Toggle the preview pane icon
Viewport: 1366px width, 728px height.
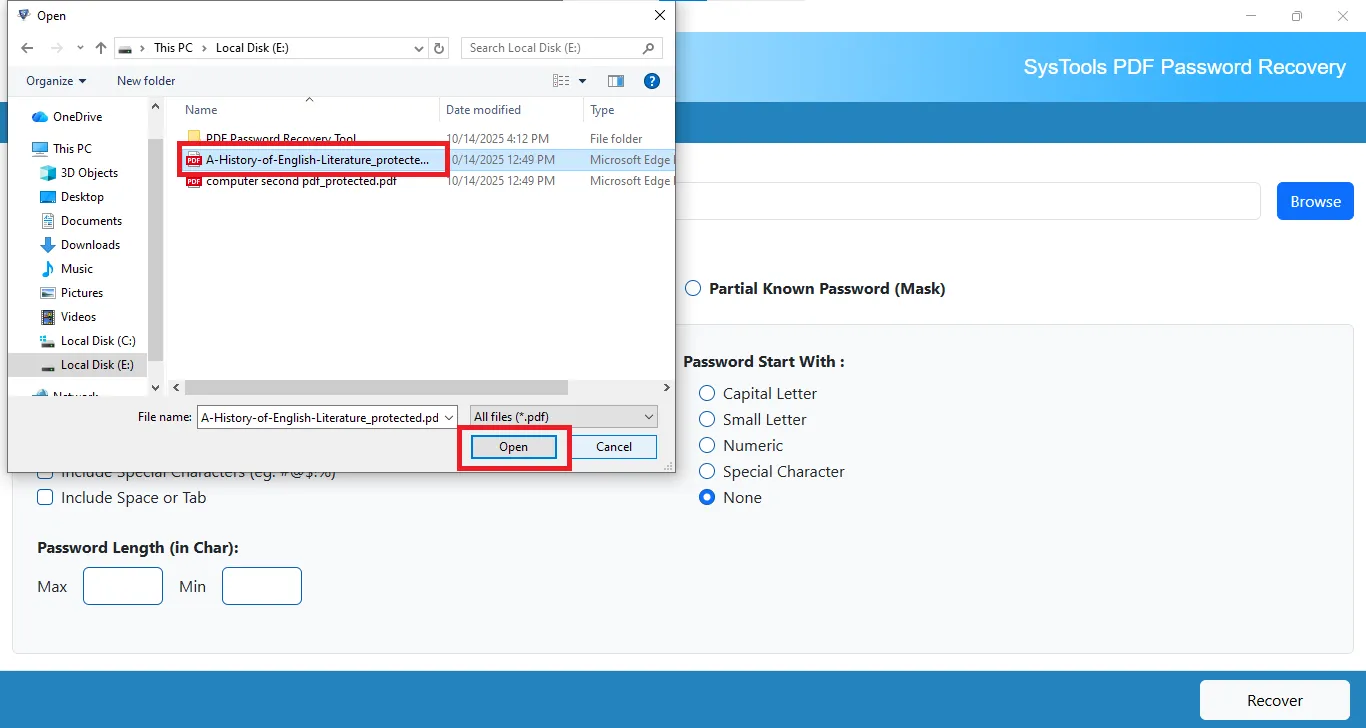pos(616,81)
